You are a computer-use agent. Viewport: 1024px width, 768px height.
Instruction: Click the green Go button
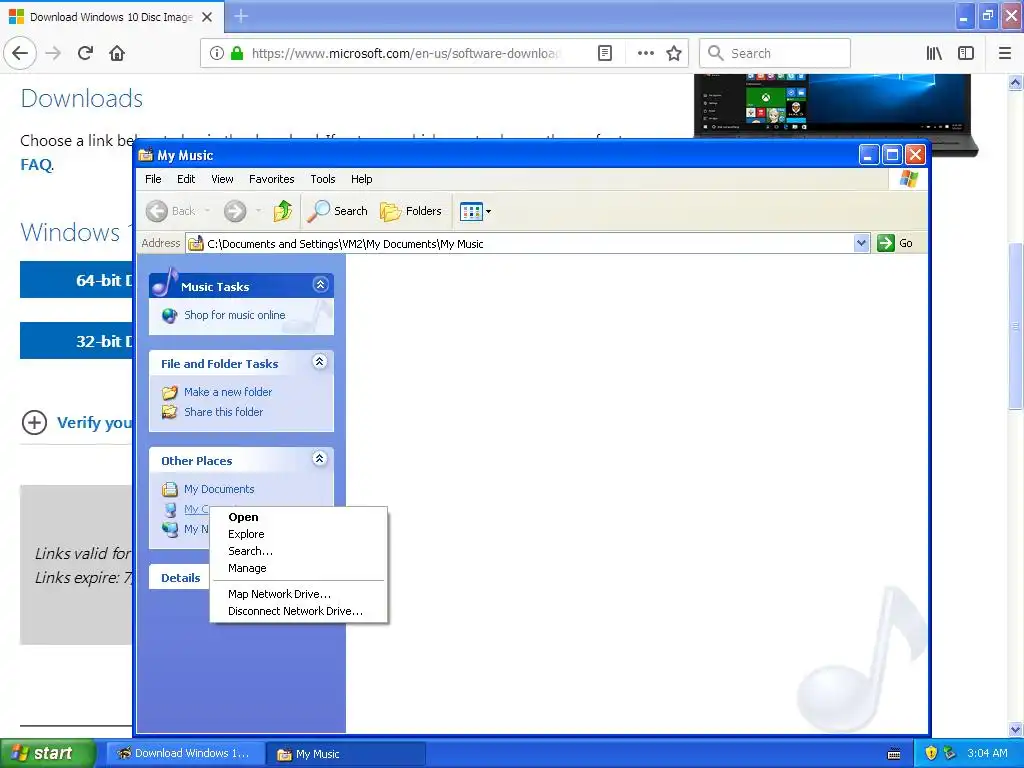click(x=895, y=243)
